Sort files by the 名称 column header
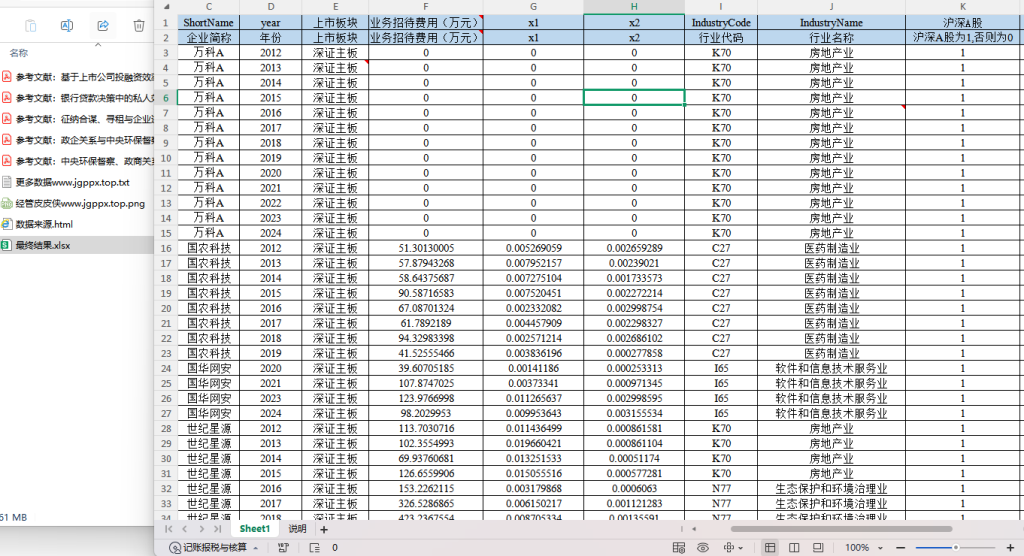Screen dimensions: 1024x556 (x=19, y=53)
